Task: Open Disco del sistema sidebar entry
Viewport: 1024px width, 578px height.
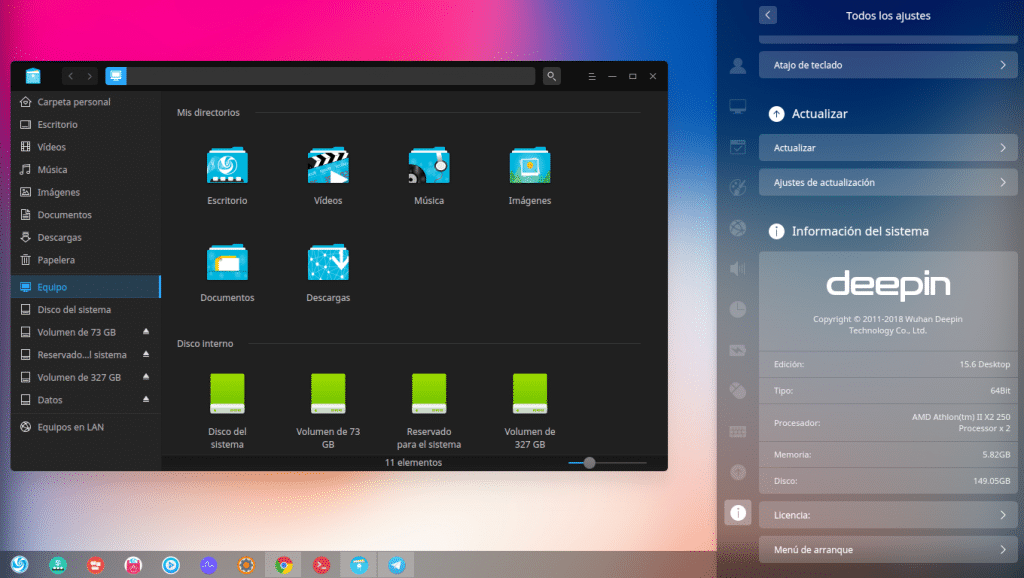Action: click(x=86, y=310)
